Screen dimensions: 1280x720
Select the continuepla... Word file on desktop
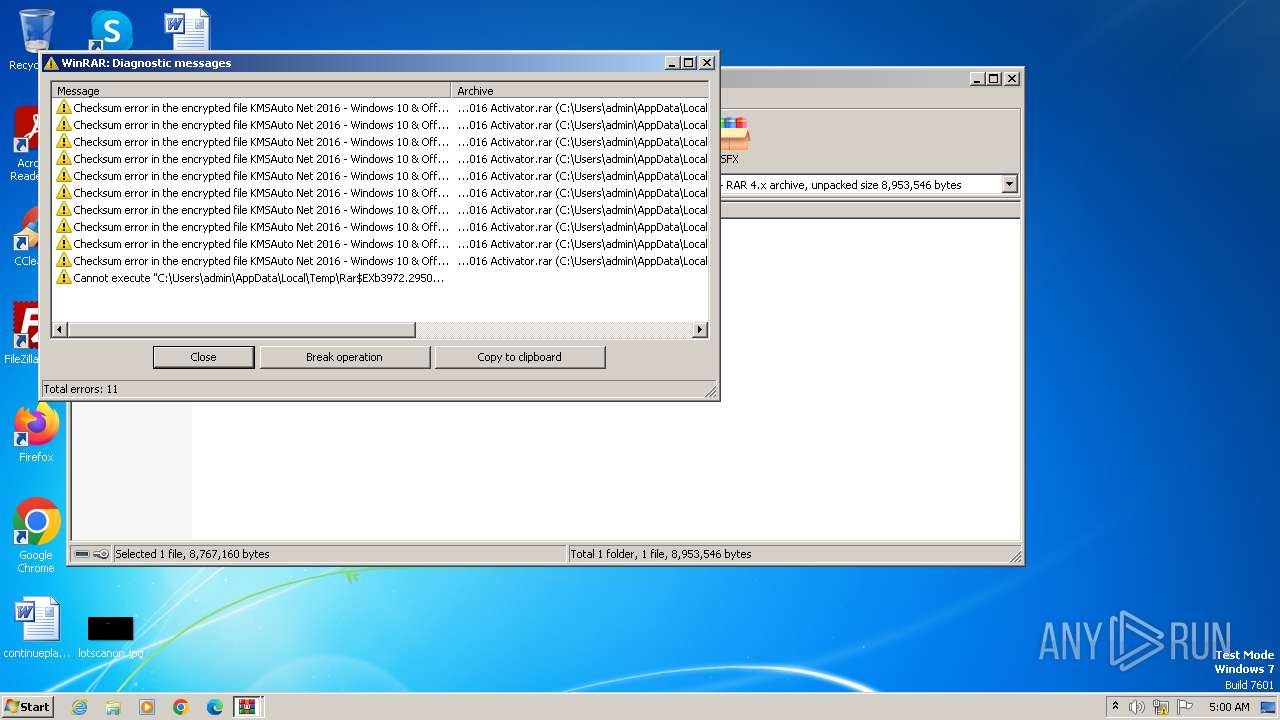37,628
